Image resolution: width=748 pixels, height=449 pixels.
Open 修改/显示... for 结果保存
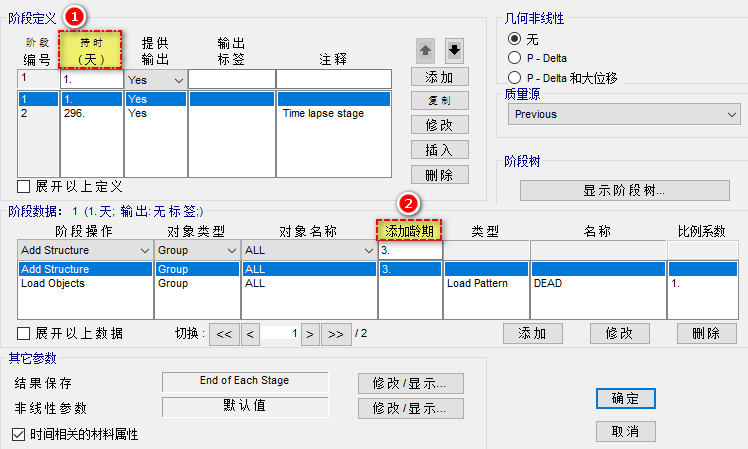pos(410,382)
